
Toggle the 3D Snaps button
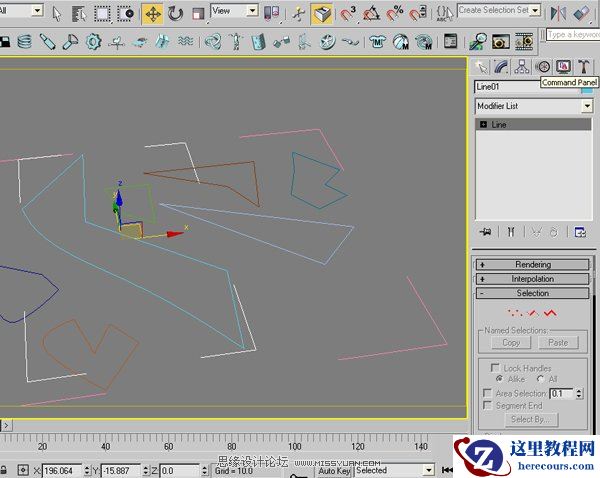[348, 14]
